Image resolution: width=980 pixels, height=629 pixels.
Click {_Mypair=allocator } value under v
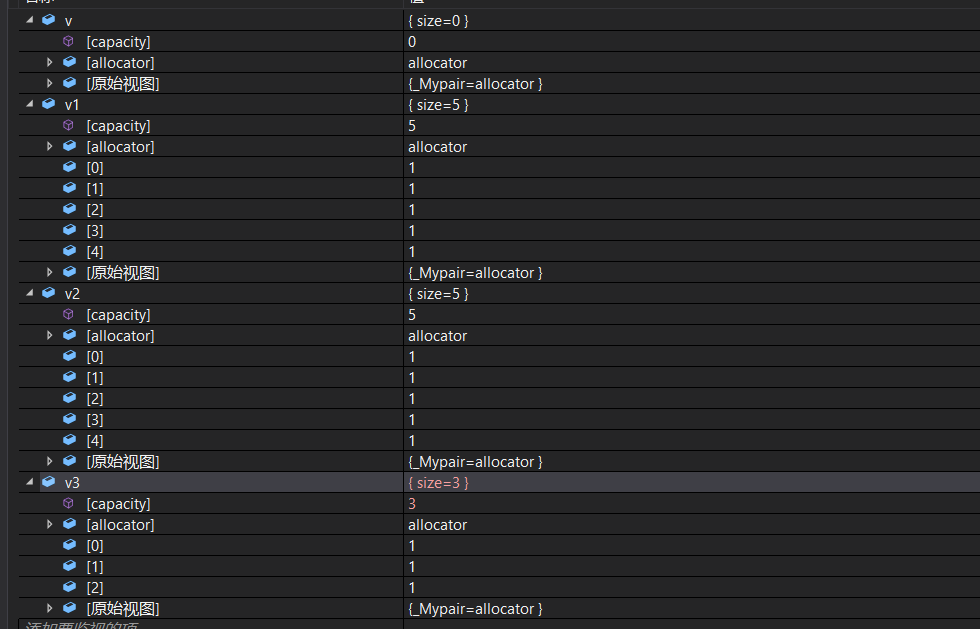475,84
